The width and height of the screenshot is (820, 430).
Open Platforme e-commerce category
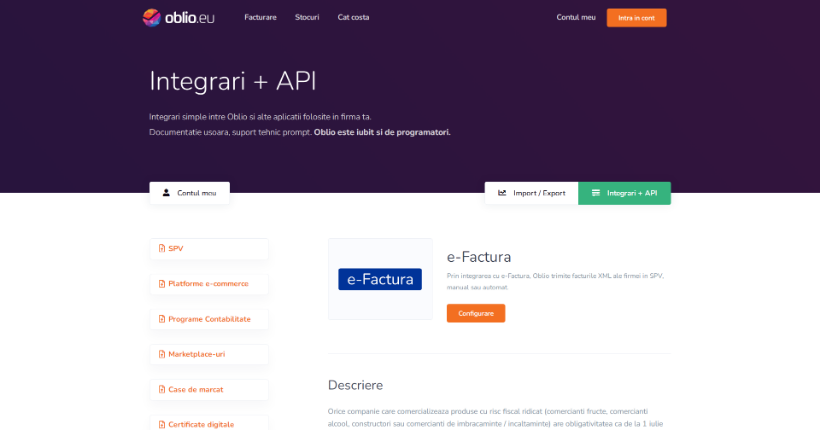click(x=209, y=284)
